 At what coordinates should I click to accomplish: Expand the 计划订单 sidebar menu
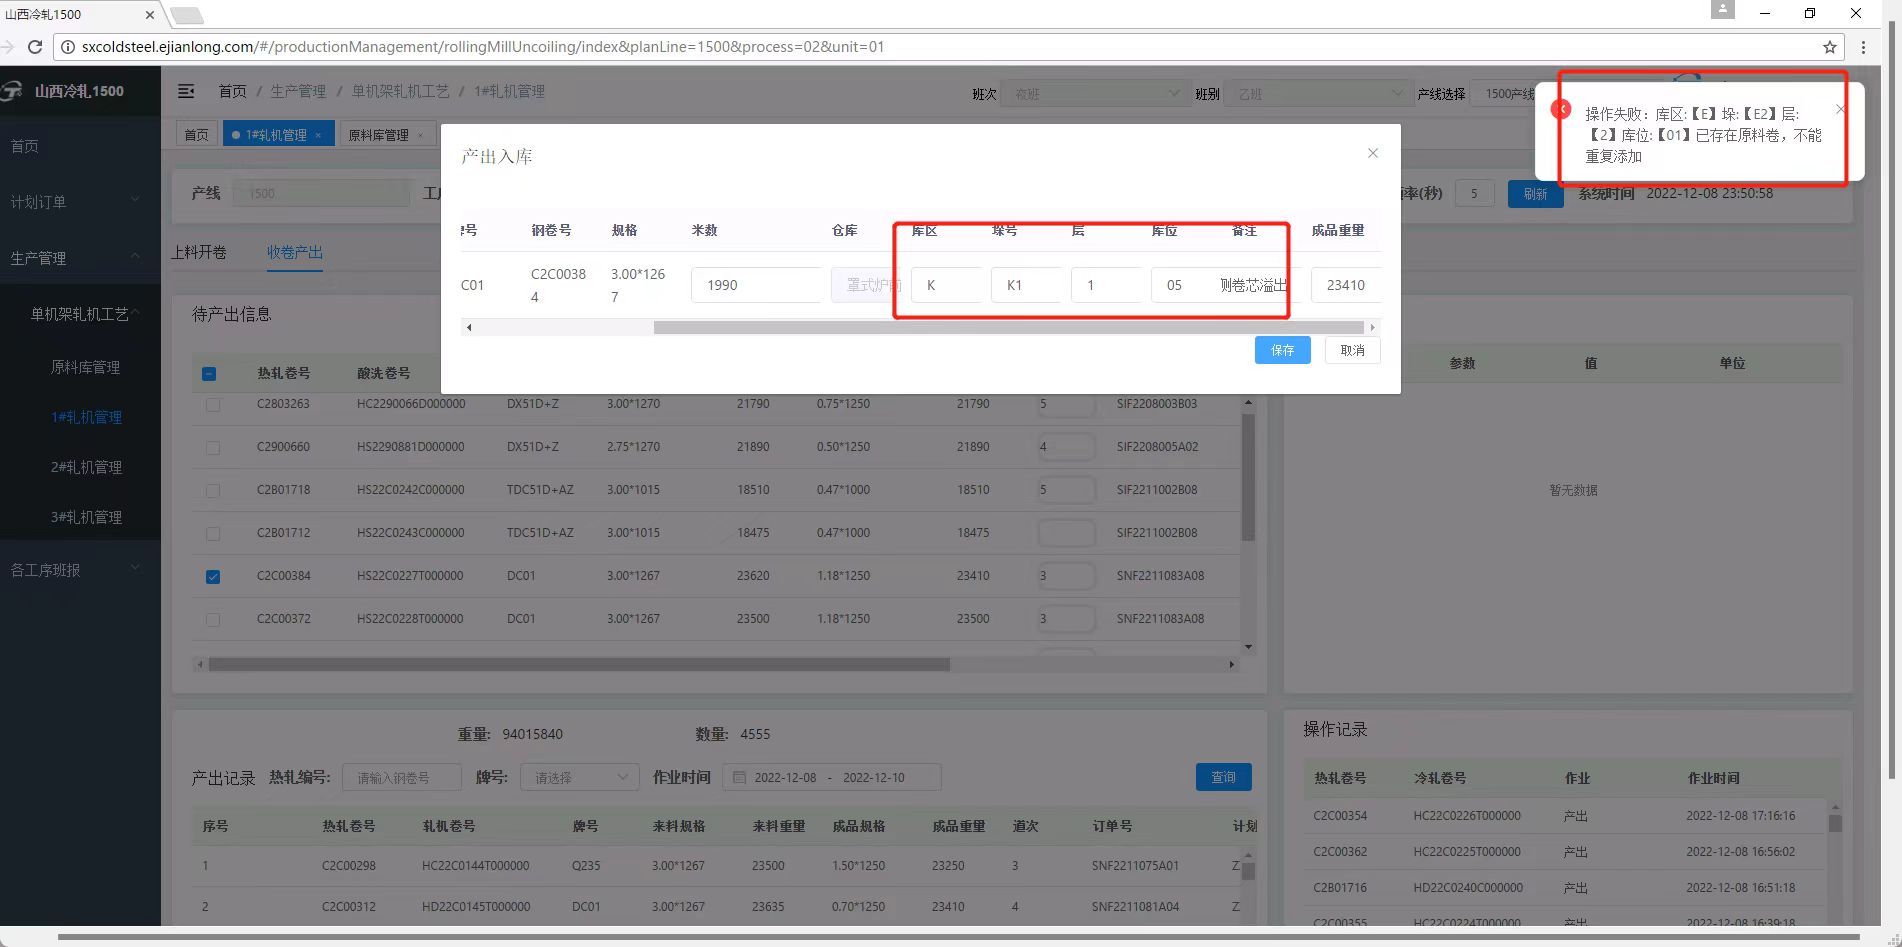(80, 202)
